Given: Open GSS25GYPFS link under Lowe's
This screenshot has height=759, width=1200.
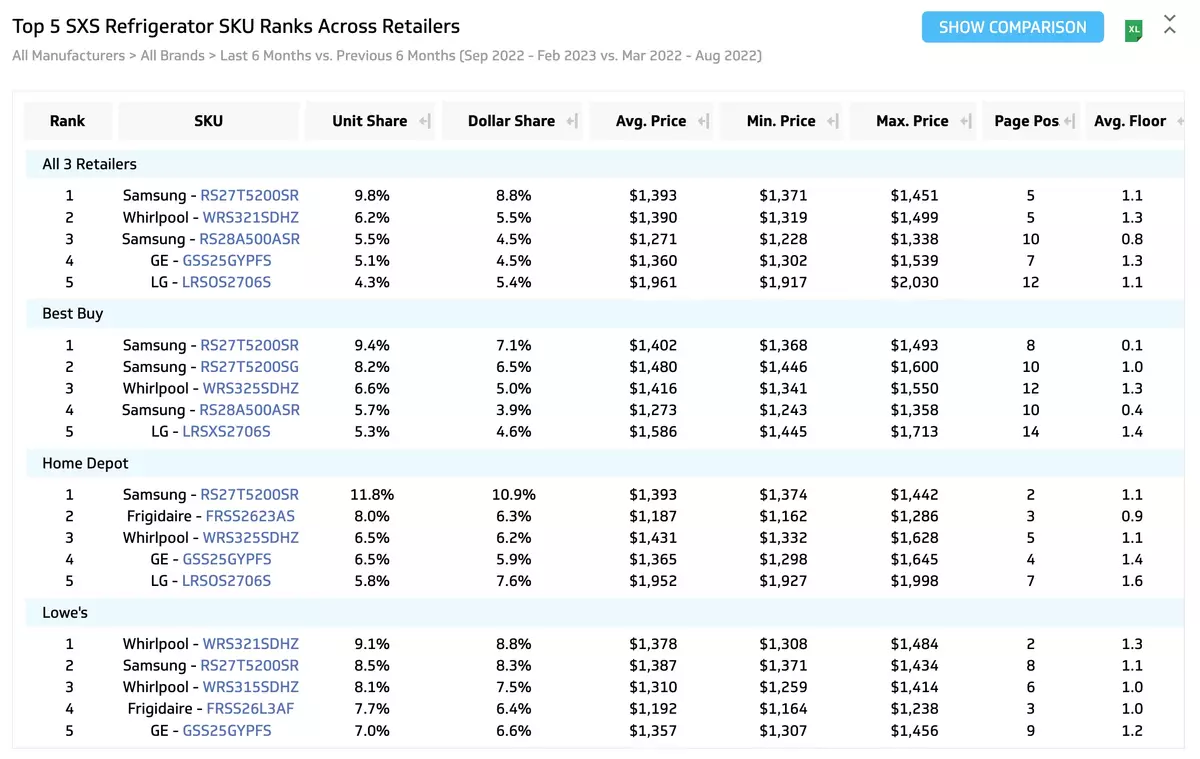Looking at the screenshot, I should 227,730.
